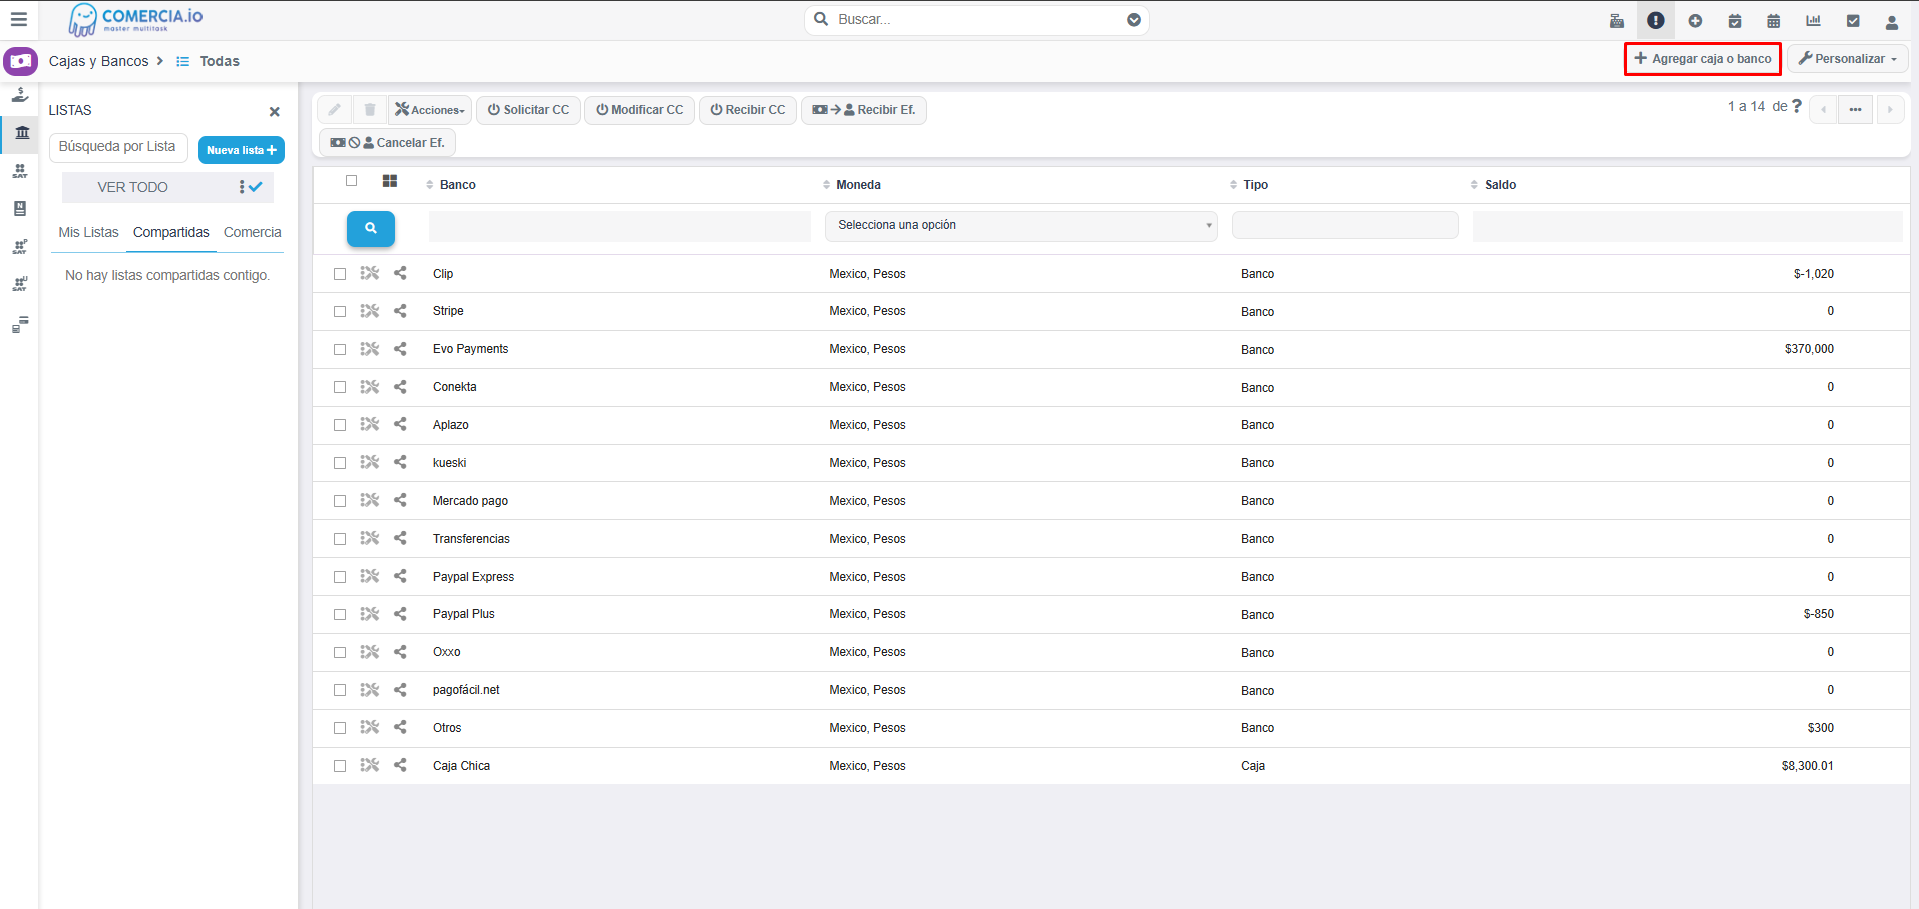Open the calendar grid icon
Image resolution: width=1919 pixels, height=909 pixels.
tap(1774, 20)
